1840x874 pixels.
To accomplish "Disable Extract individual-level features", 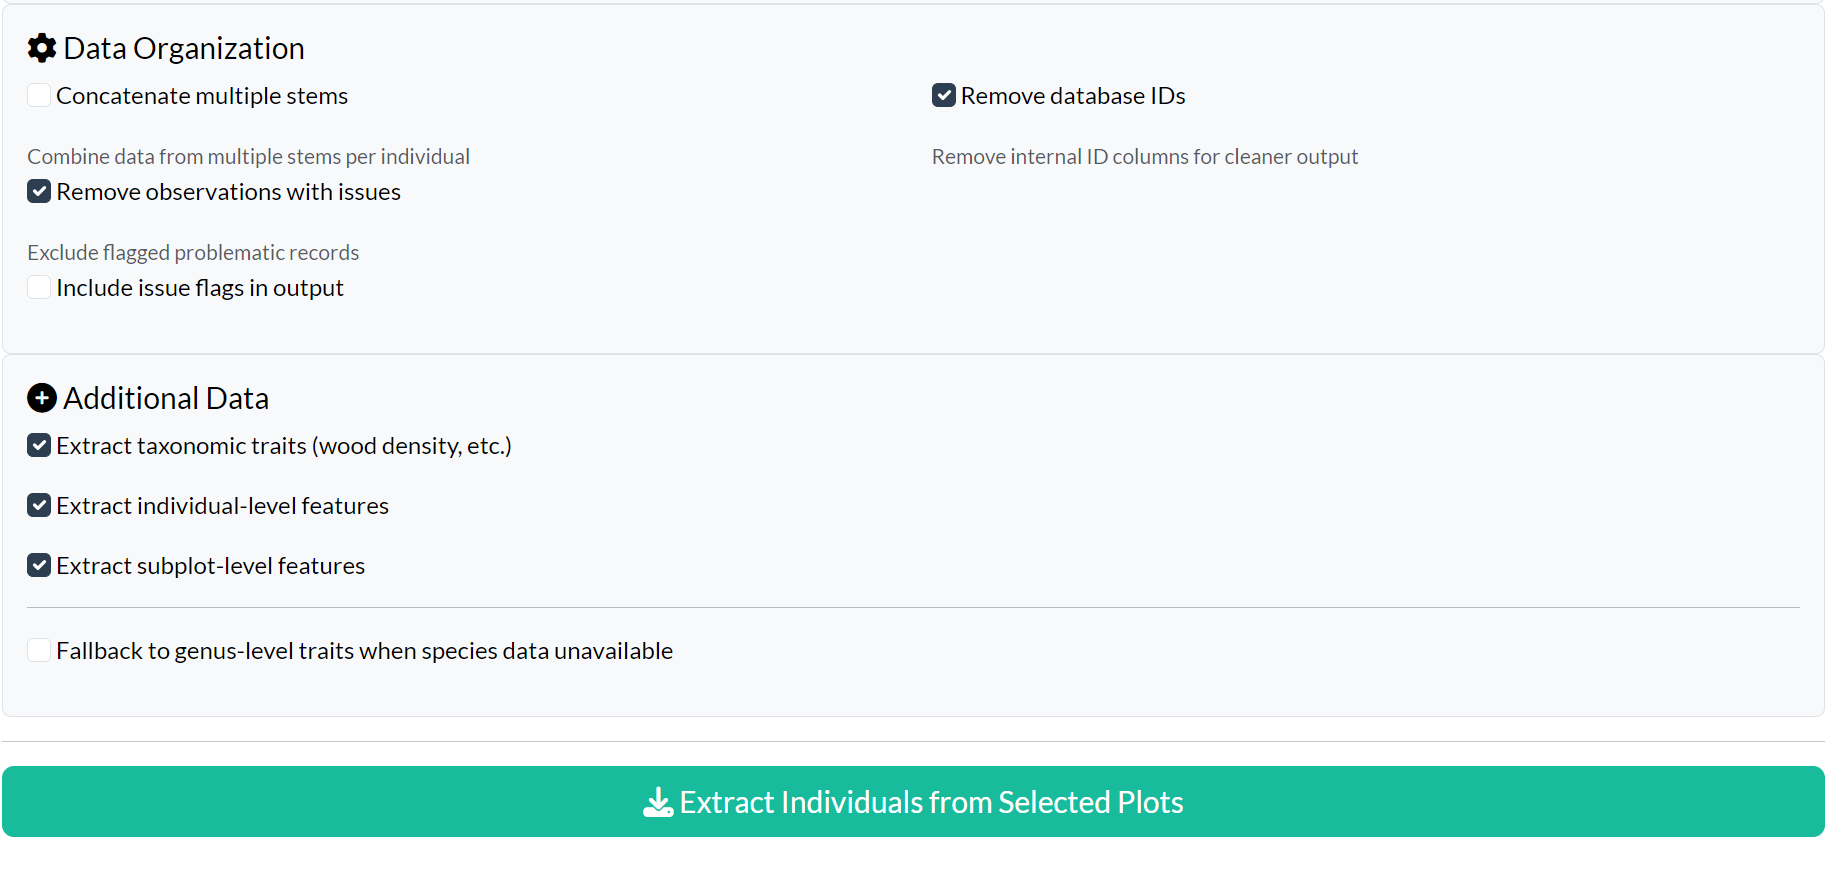I will pyautogui.click(x=38, y=505).
